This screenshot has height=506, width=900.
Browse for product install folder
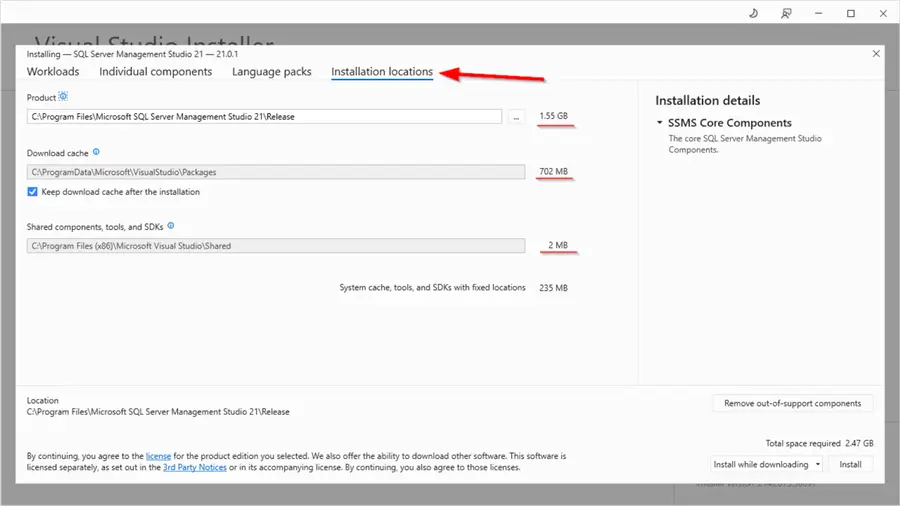tap(516, 117)
